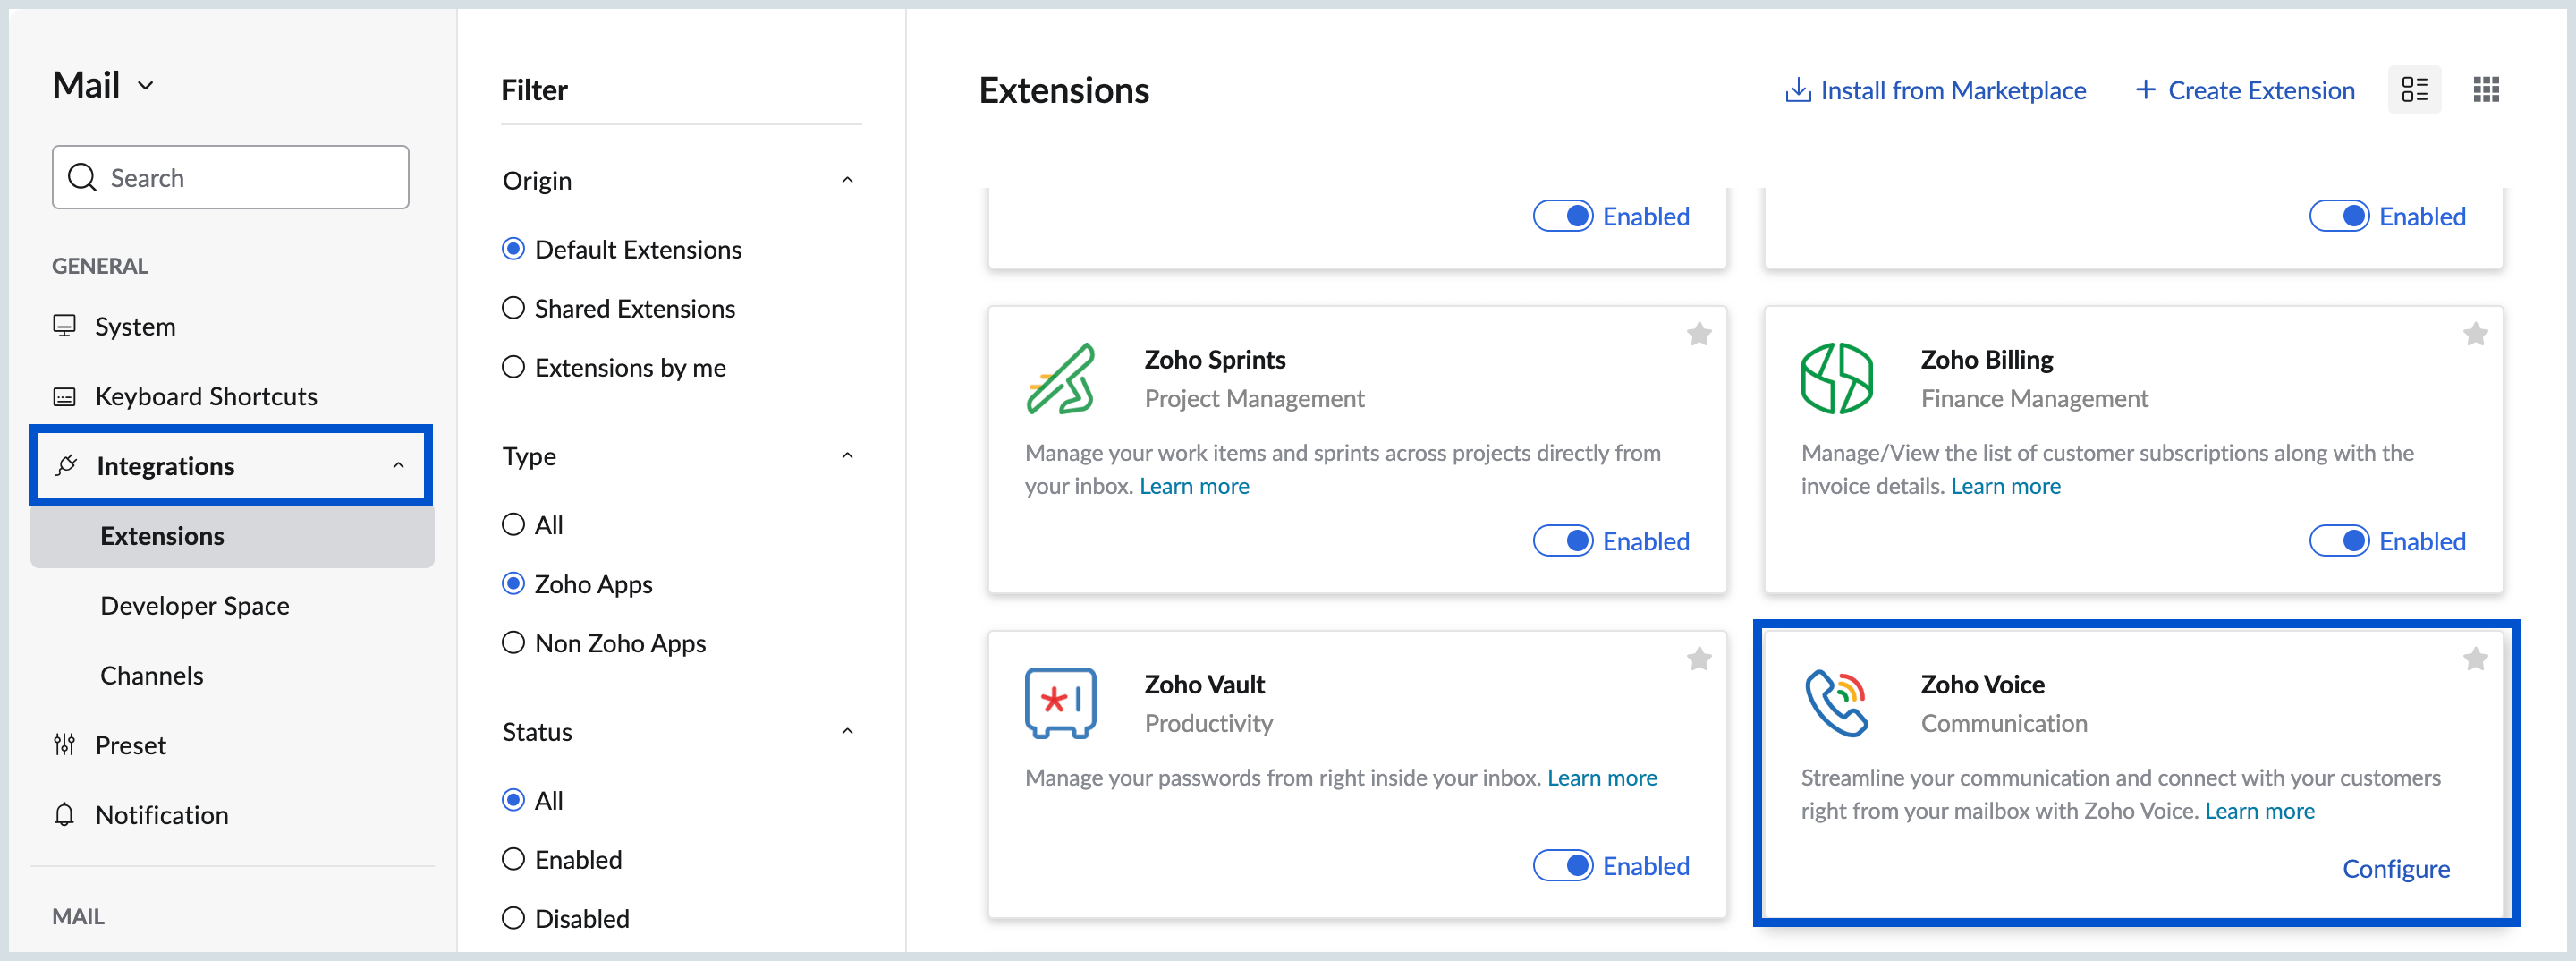Go to Keyboard Shortcuts settings
The image size is (2576, 961).
pyautogui.click(x=205, y=397)
